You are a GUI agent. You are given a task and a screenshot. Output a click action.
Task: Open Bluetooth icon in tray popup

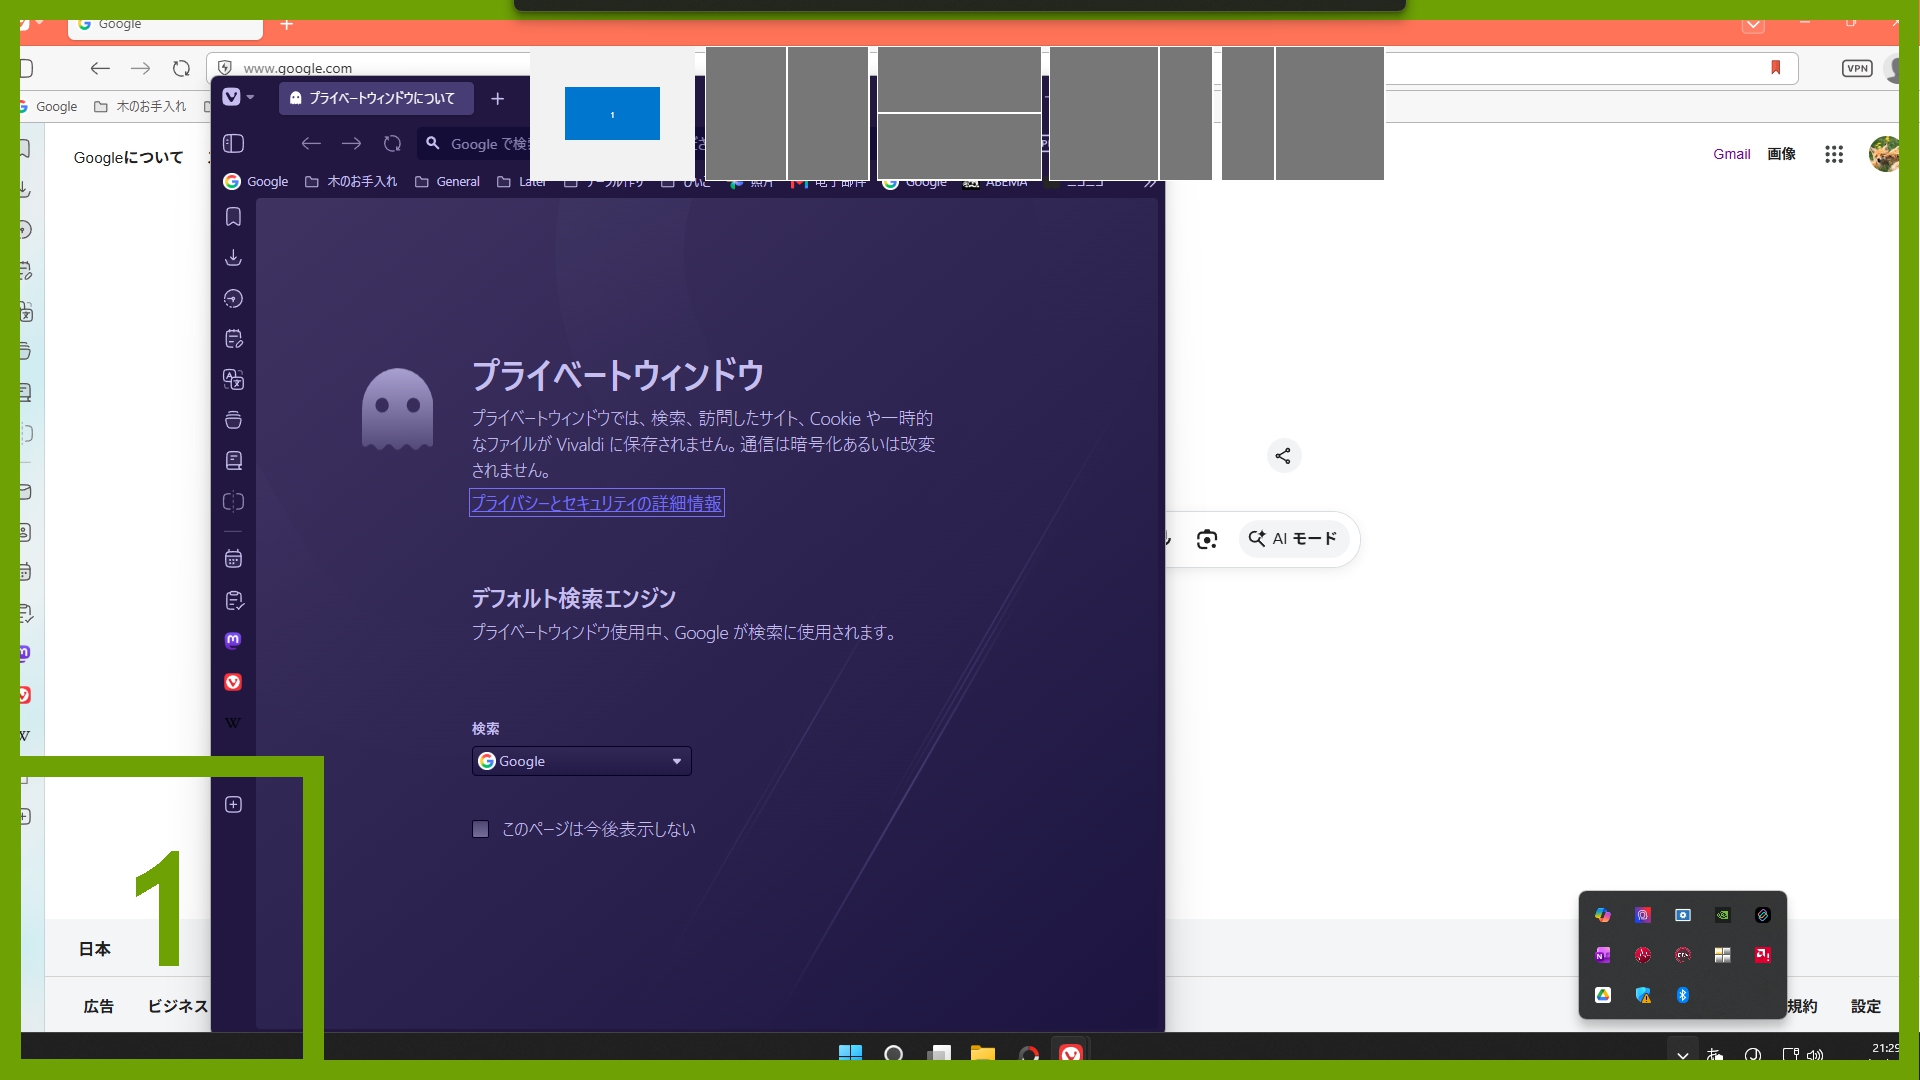tap(1683, 995)
